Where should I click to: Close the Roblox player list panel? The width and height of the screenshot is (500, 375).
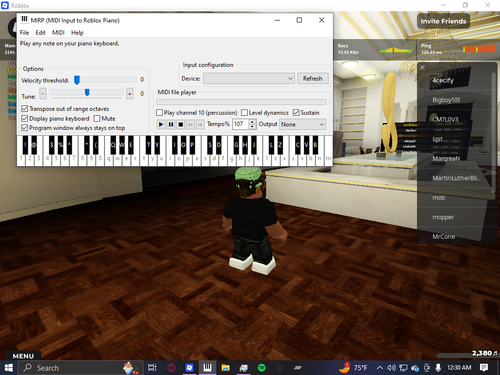point(422,67)
